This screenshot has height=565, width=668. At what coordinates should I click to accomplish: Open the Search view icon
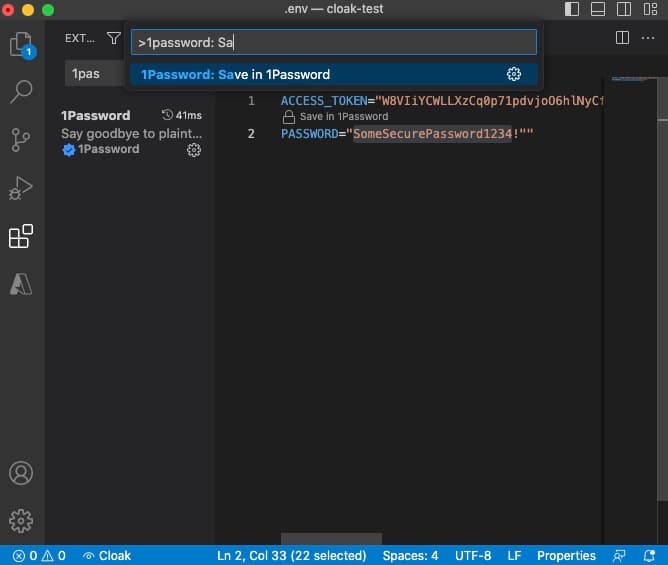coord(21,92)
